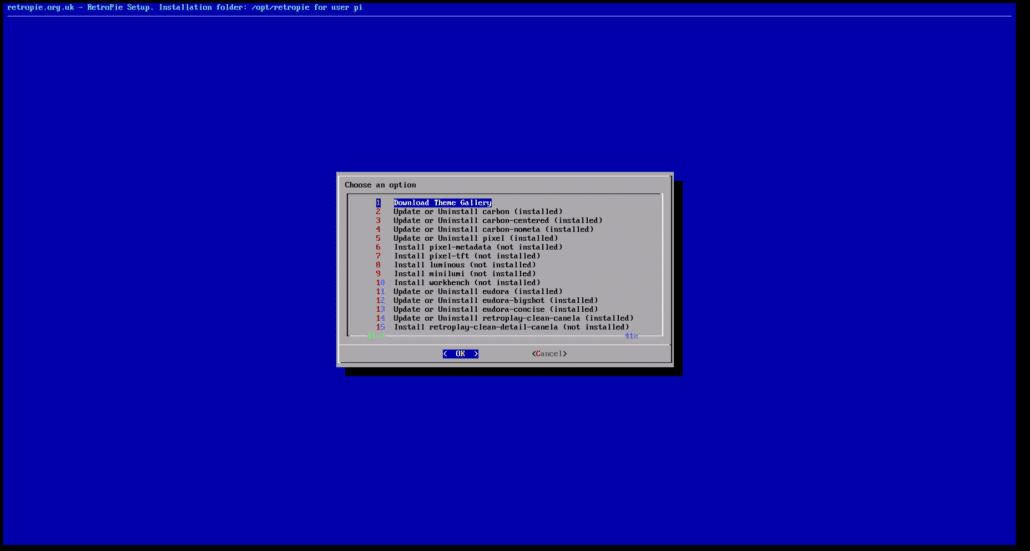This screenshot has width=1030, height=551.
Task: Select Update or Uninstall eudora-concise
Action: pyautogui.click(x=495, y=309)
